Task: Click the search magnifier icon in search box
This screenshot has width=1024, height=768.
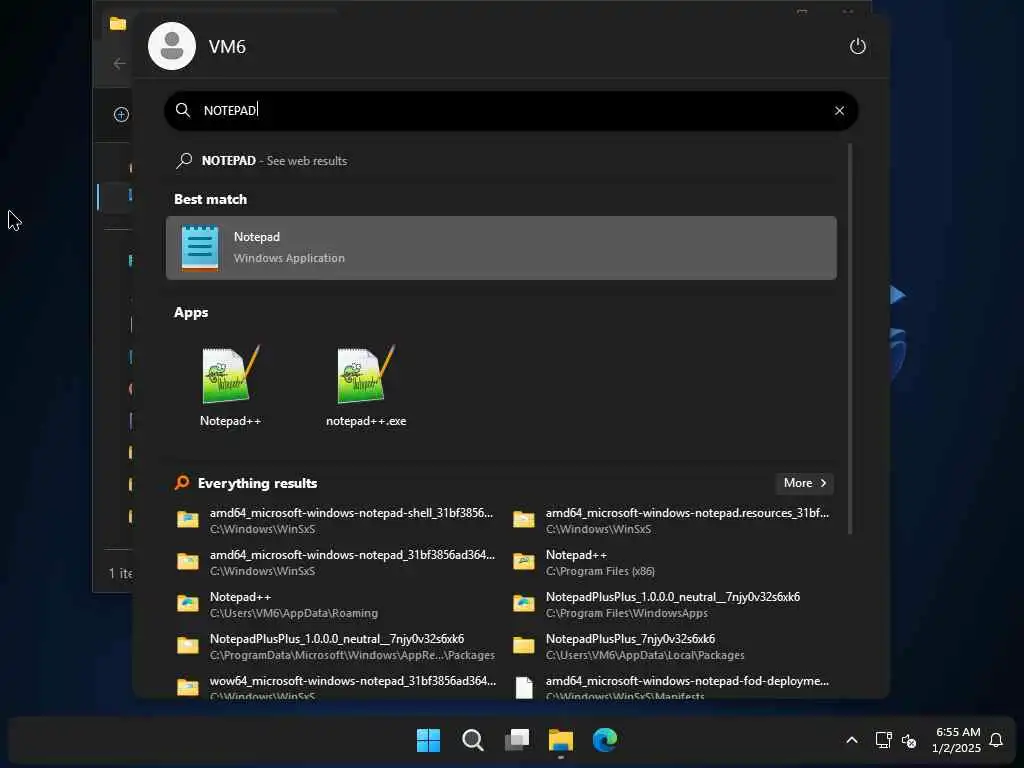Action: [x=183, y=110]
